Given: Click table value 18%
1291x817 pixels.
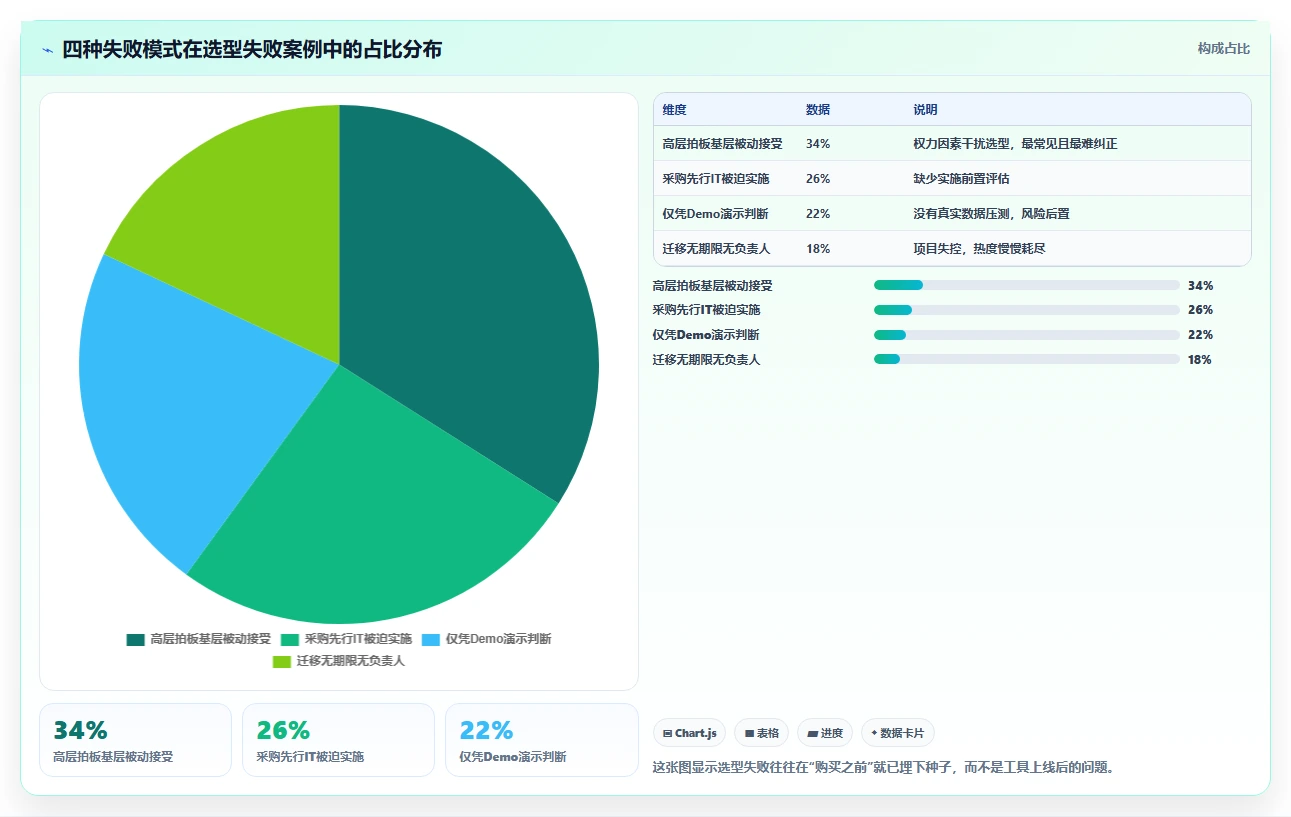Looking at the screenshot, I should pos(818,249).
